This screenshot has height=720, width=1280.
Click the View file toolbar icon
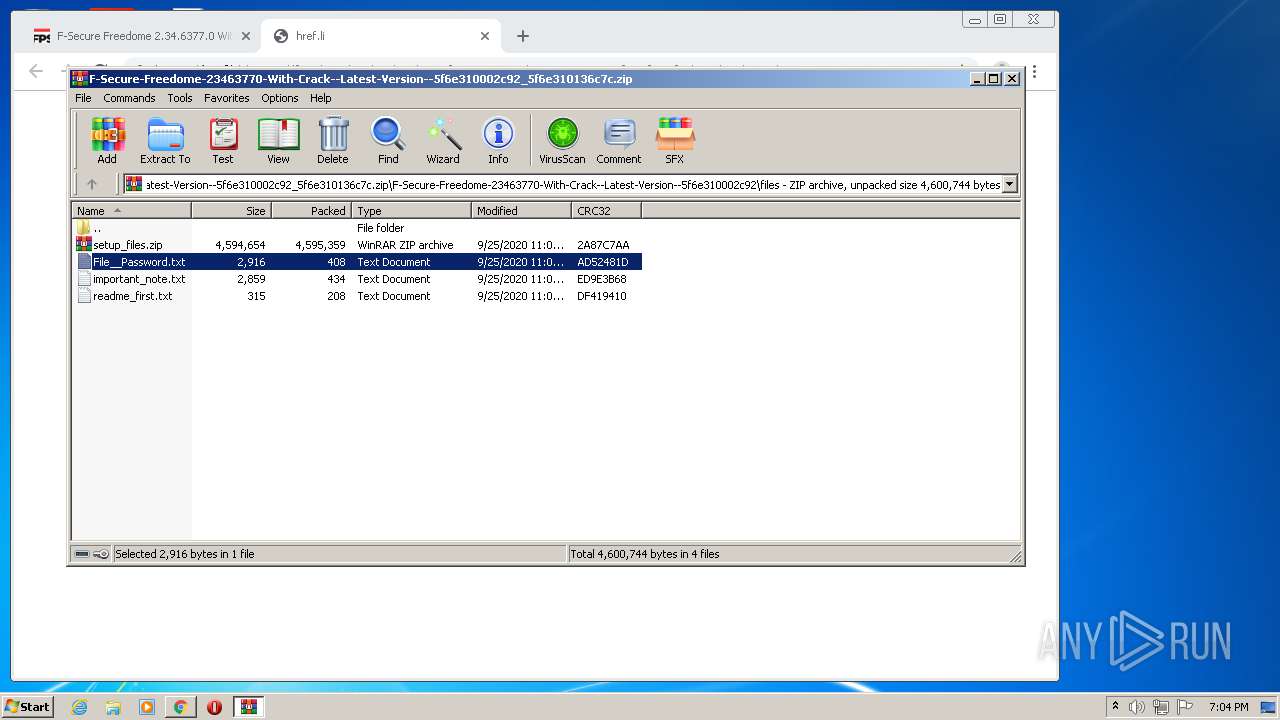pyautogui.click(x=278, y=141)
